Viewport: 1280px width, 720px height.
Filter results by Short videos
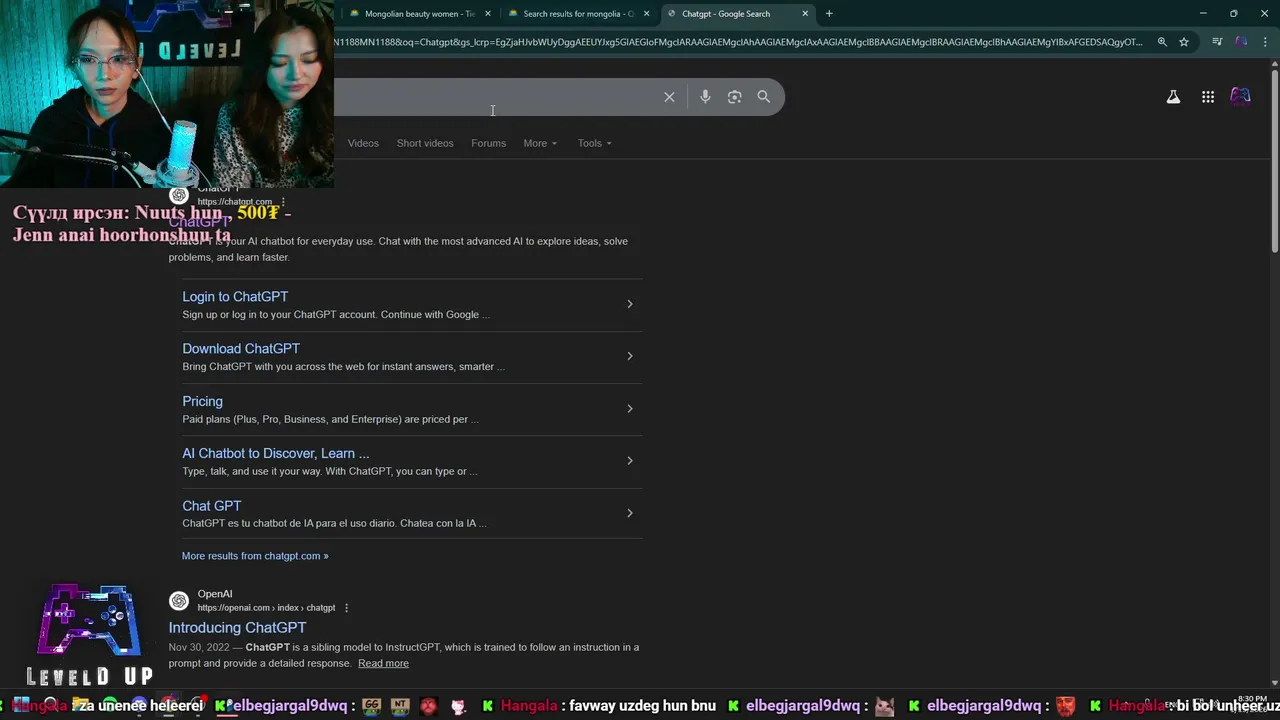pyautogui.click(x=425, y=143)
